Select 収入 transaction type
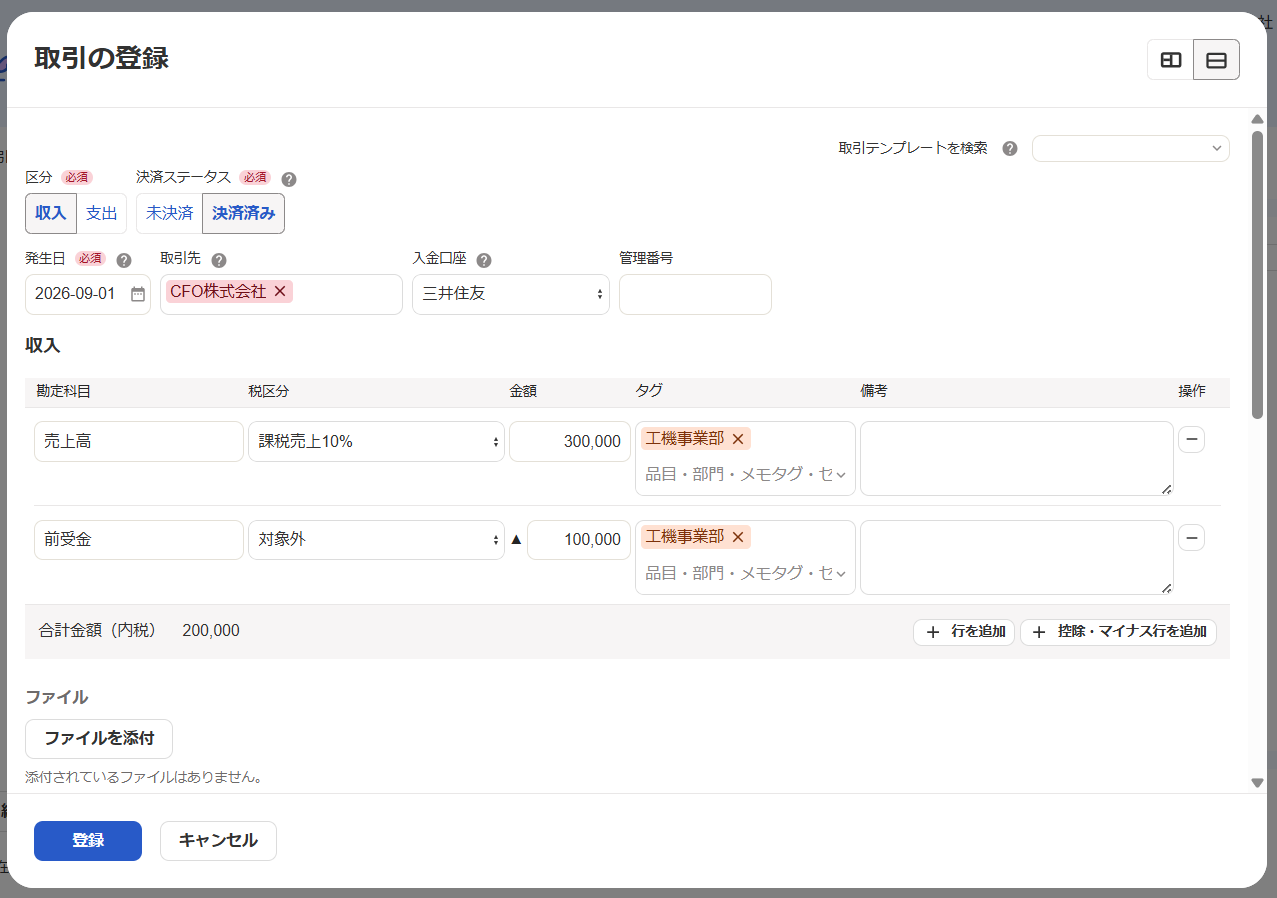Screen dimensions: 1277x898 [51, 213]
